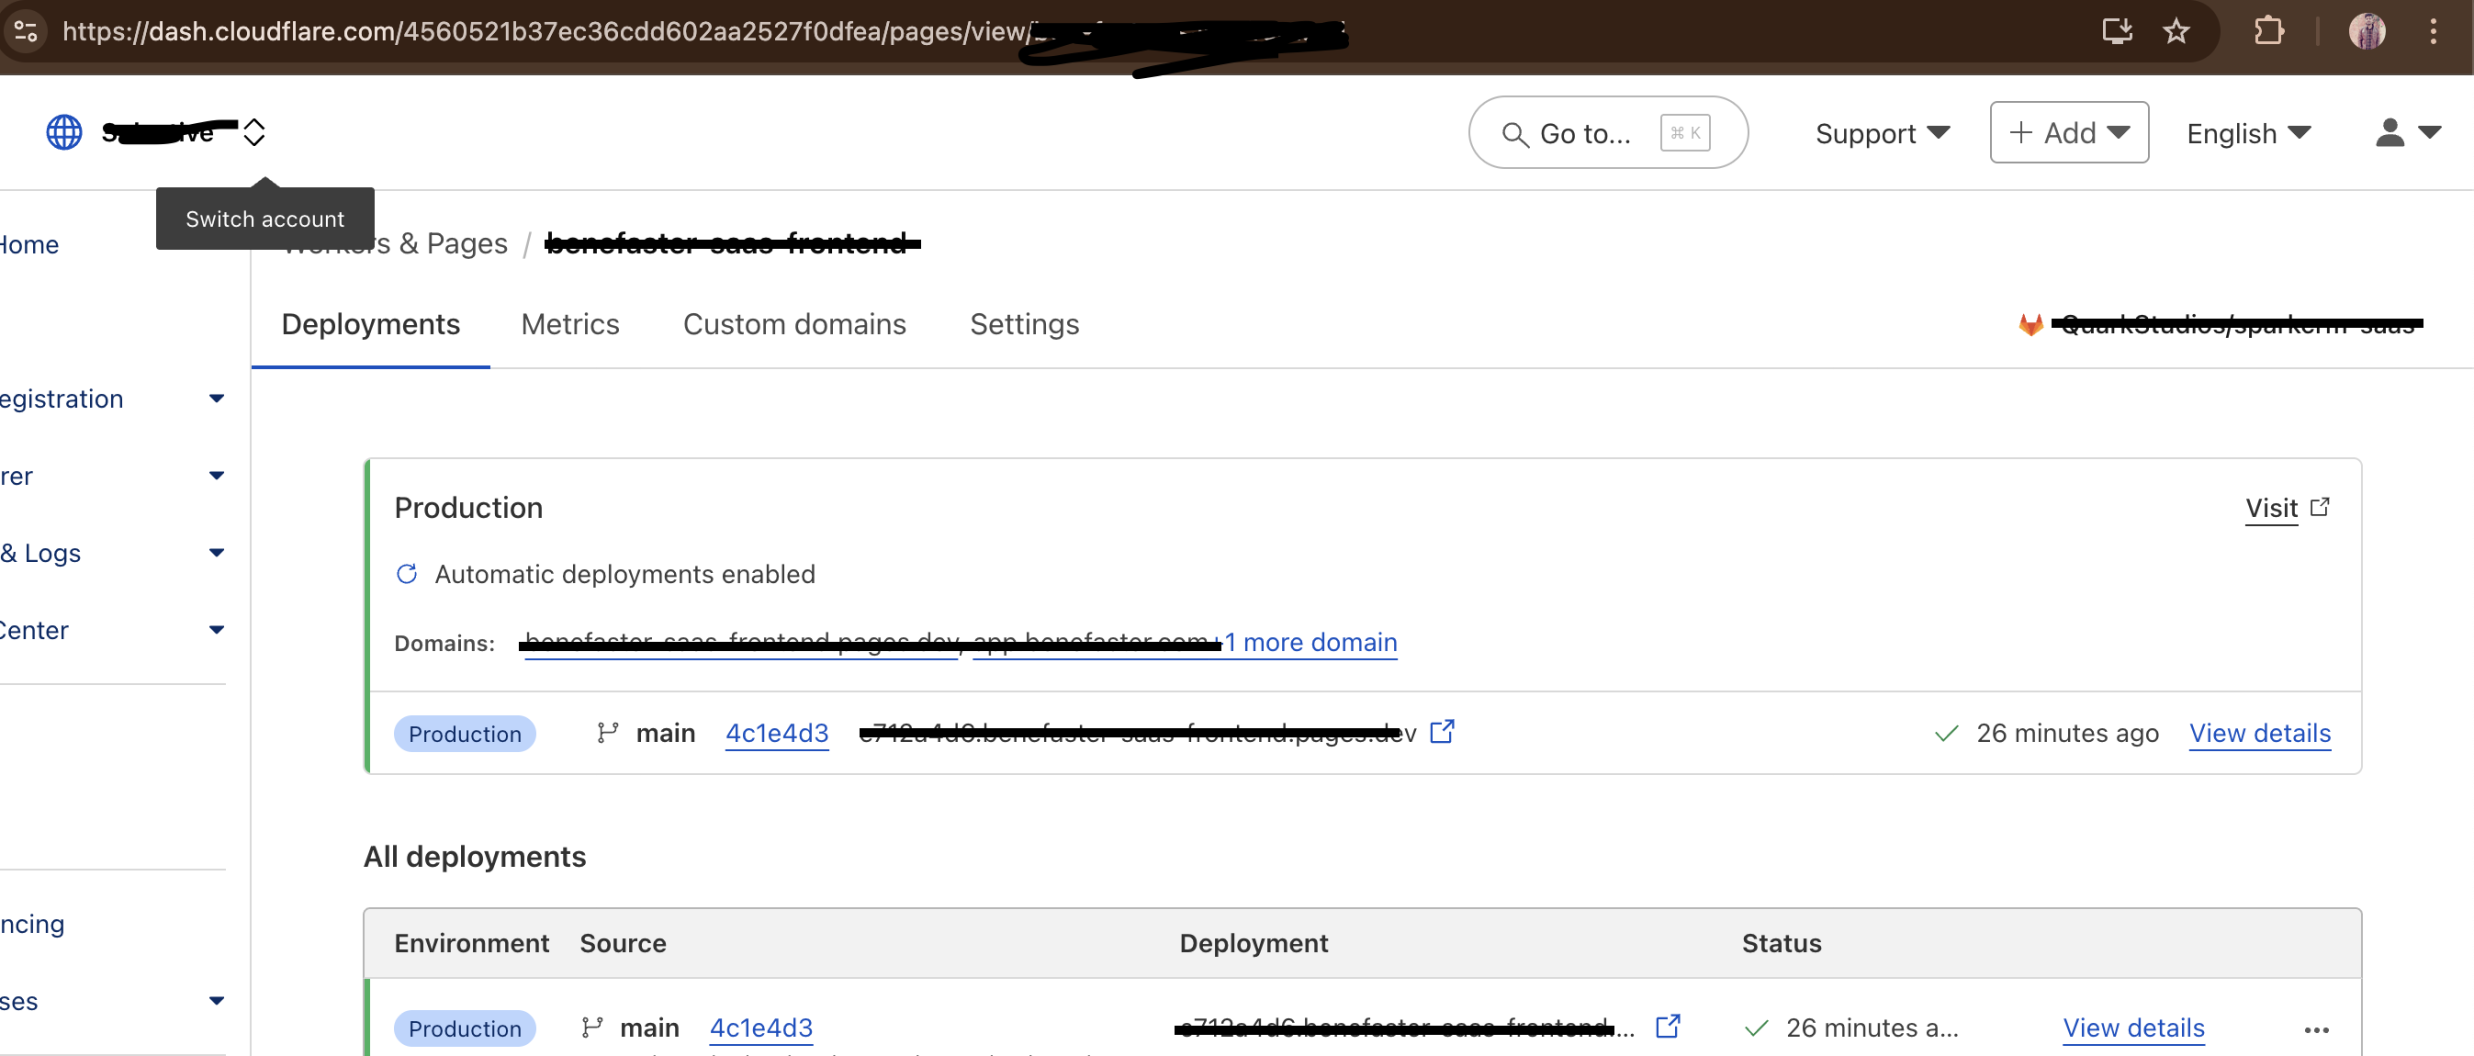Click the 'All deployments' heading
The image size is (2474, 1056).
pos(475,857)
